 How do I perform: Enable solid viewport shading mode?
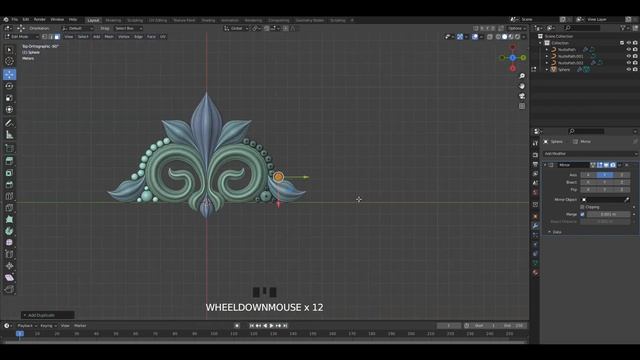click(504, 37)
